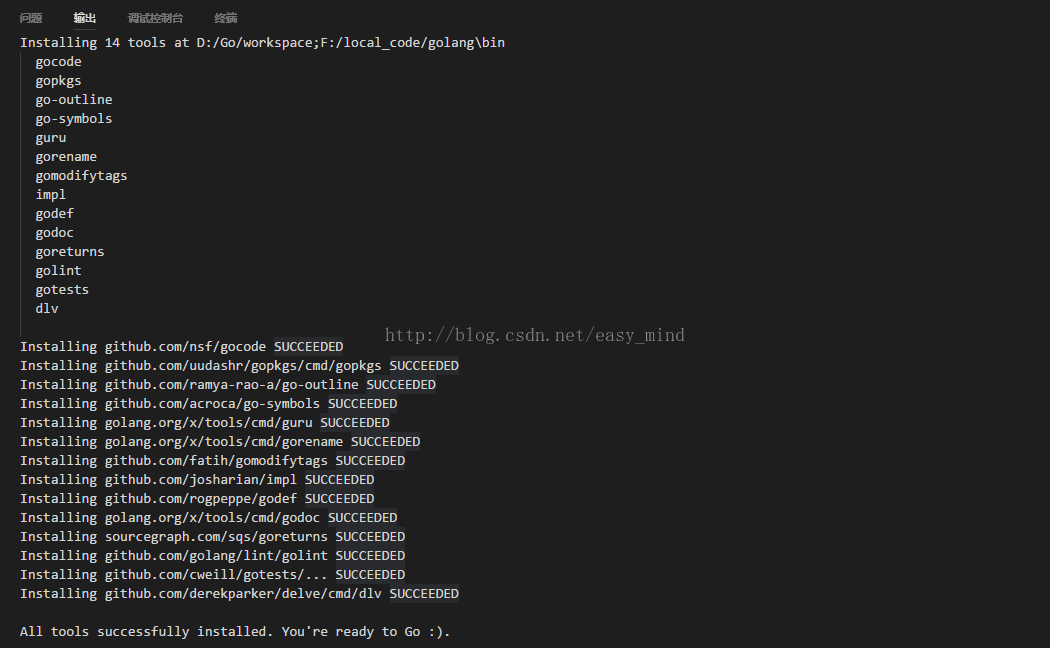Click the github.com/acroca/go-symbols URL

(212, 404)
